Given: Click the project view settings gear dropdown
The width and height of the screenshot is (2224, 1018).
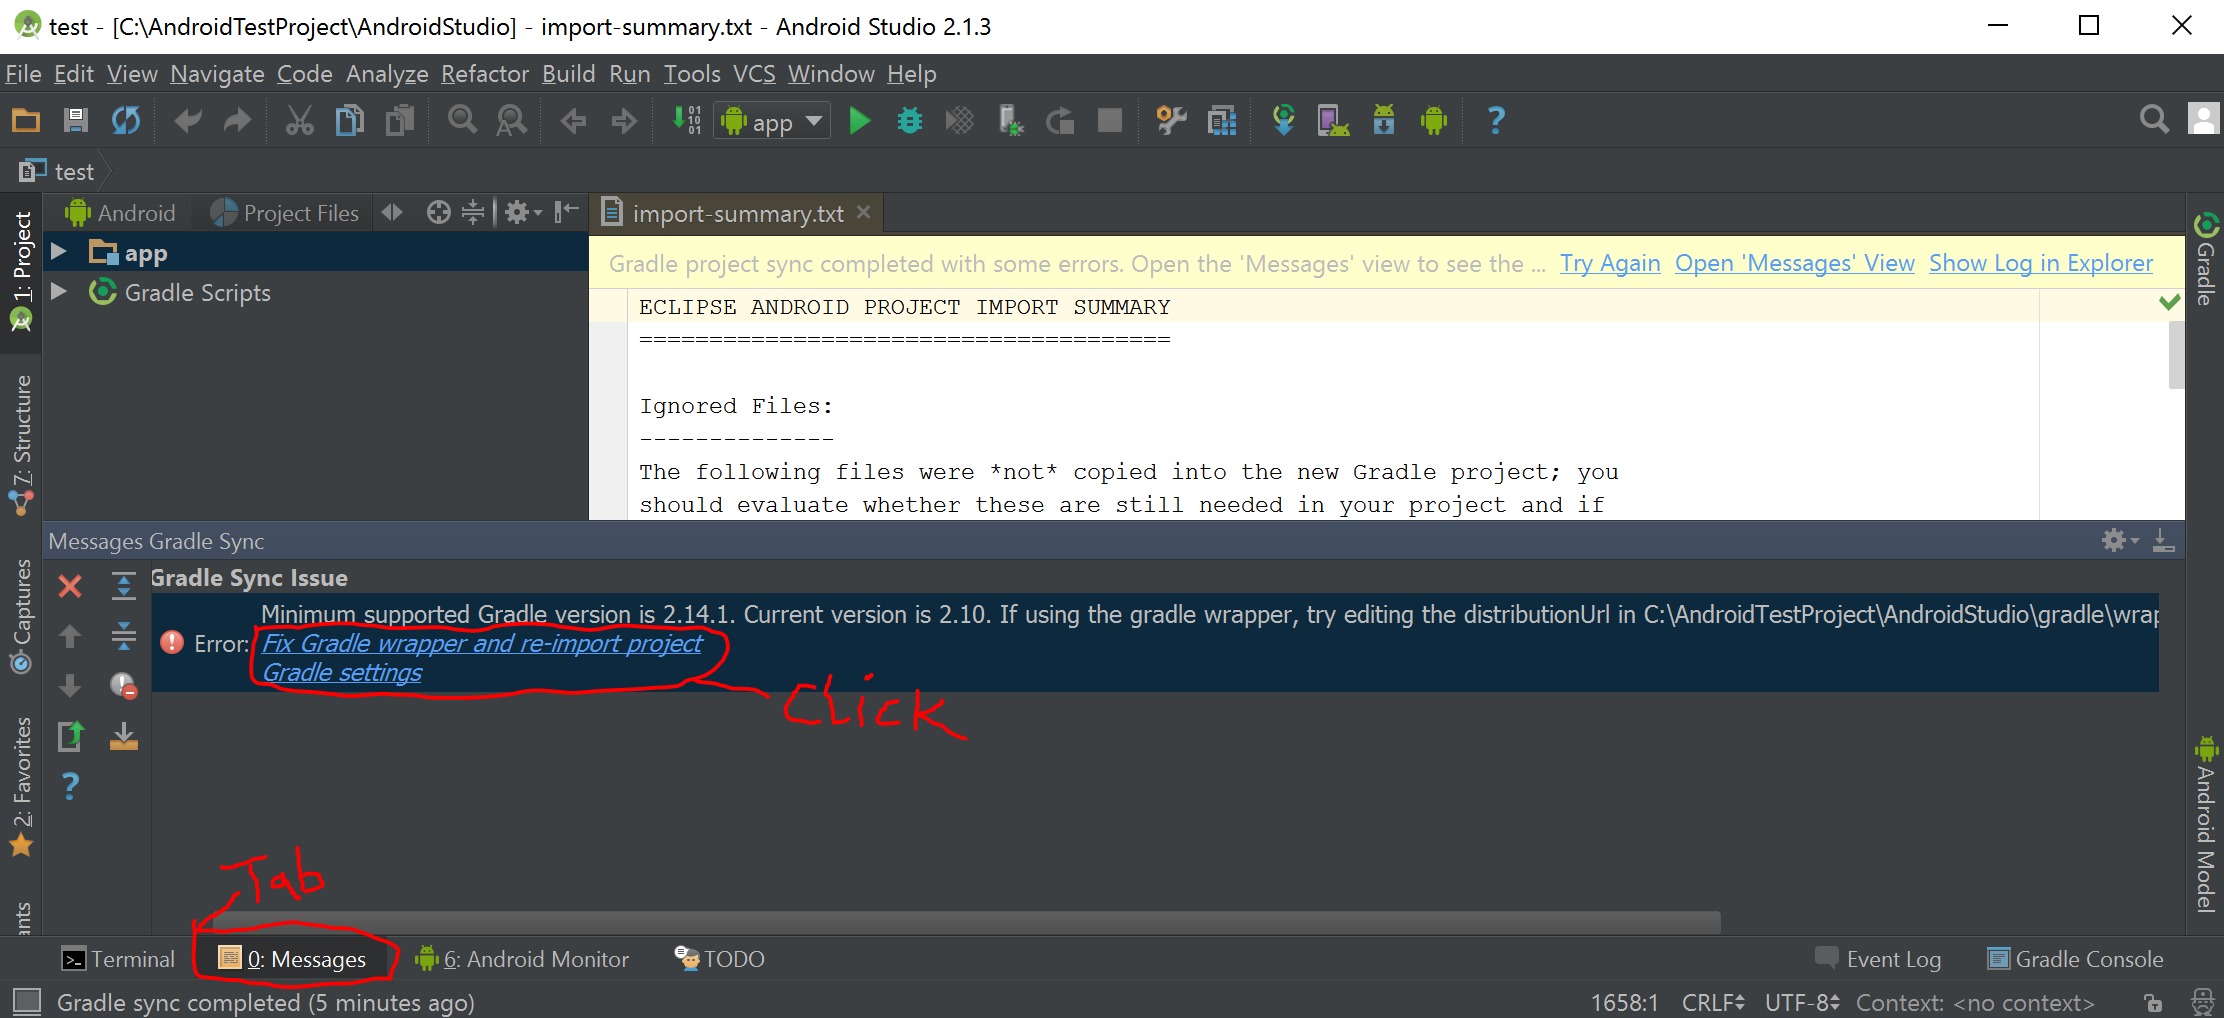Looking at the screenshot, I should (x=522, y=212).
